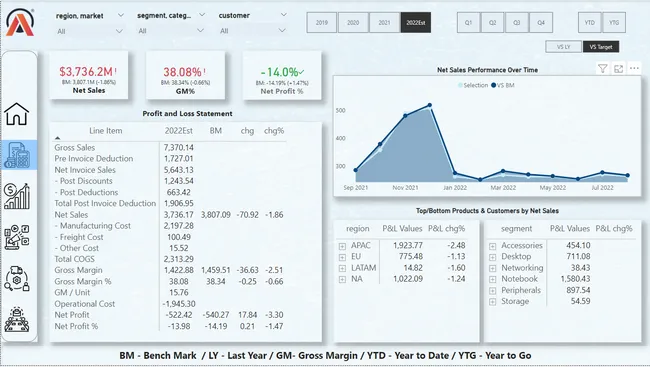Expand the Desktop segment row
The height and width of the screenshot is (367, 650).
point(492,257)
